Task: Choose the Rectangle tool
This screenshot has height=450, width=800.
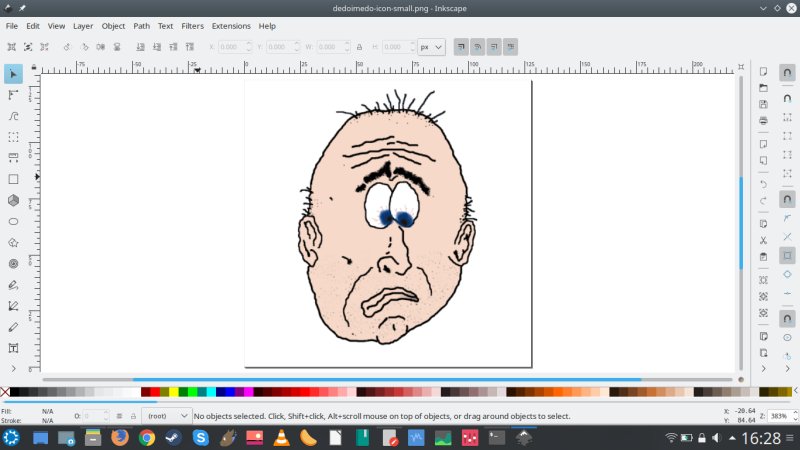Action: [13, 179]
